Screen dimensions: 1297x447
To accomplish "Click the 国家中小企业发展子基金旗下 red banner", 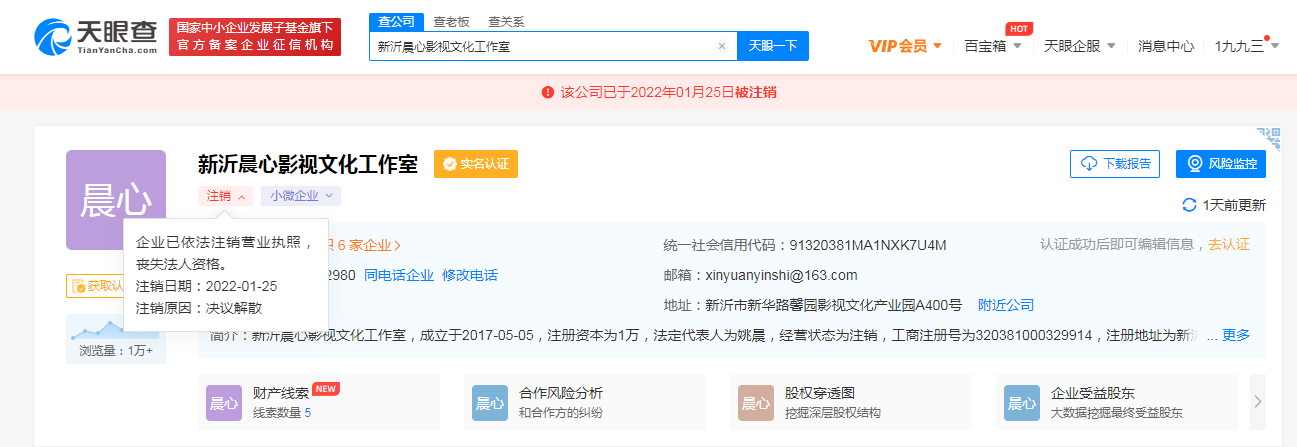I will (x=255, y=37).
